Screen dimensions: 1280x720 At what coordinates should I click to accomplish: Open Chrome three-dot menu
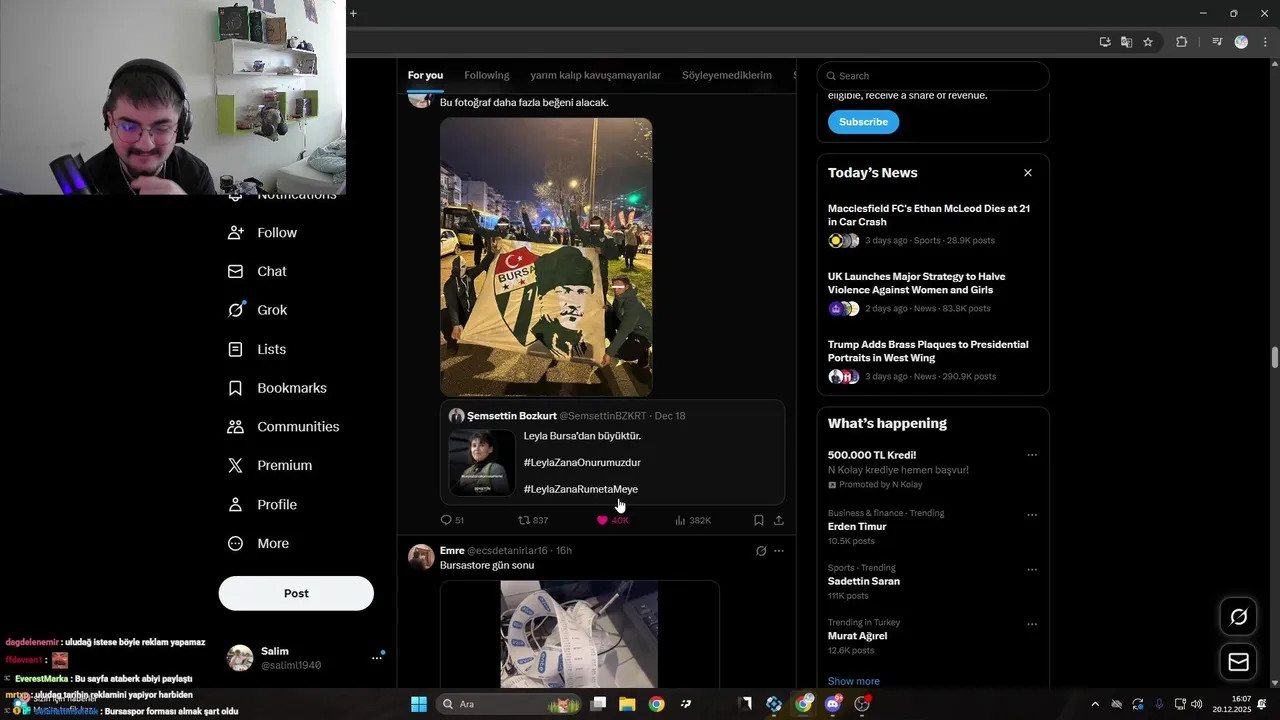(1265, 42)
